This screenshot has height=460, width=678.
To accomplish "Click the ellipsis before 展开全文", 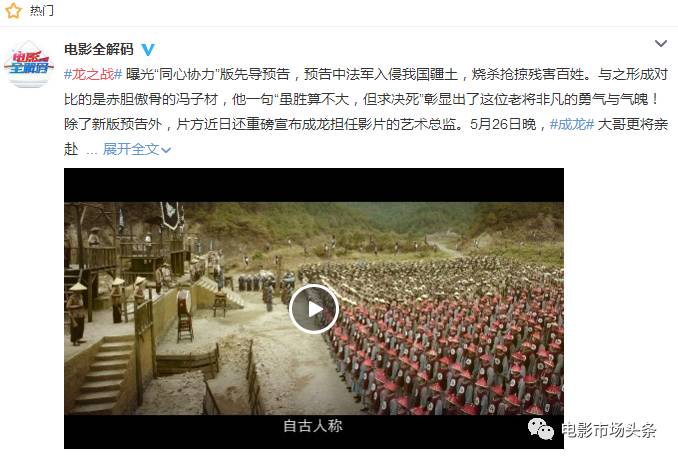I will 91,151.
